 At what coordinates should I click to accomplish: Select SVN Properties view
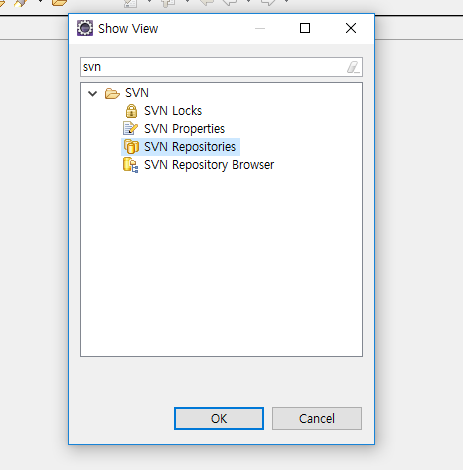[184, 129]
